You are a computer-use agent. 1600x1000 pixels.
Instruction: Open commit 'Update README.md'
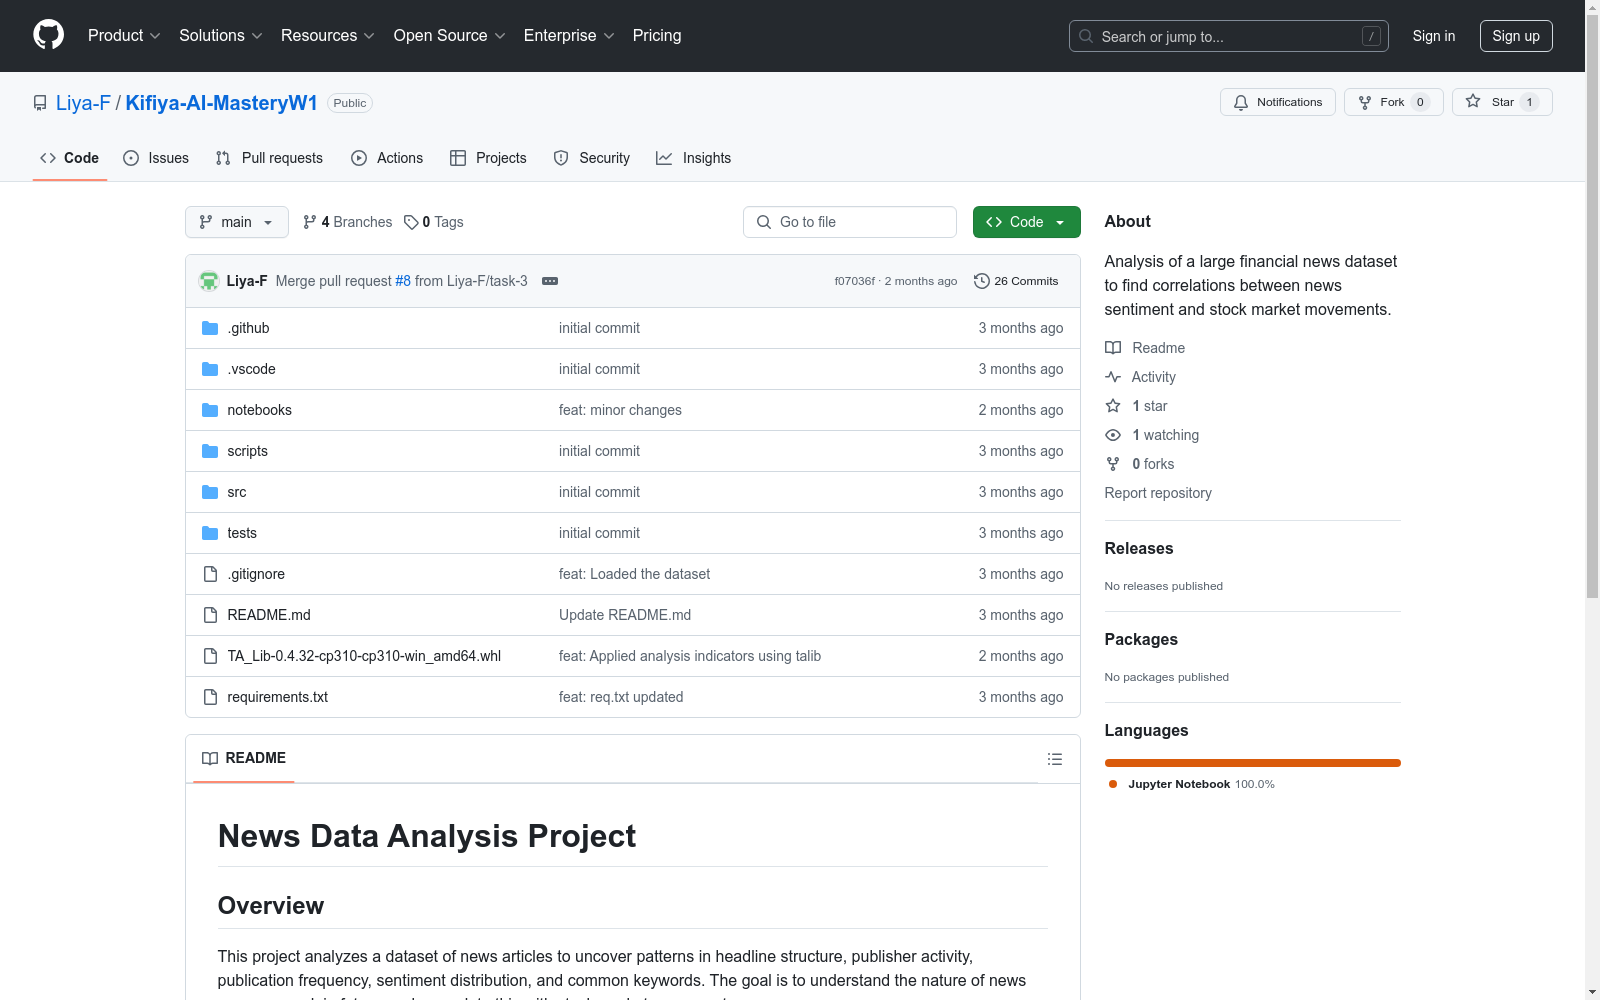click(625, 615)
